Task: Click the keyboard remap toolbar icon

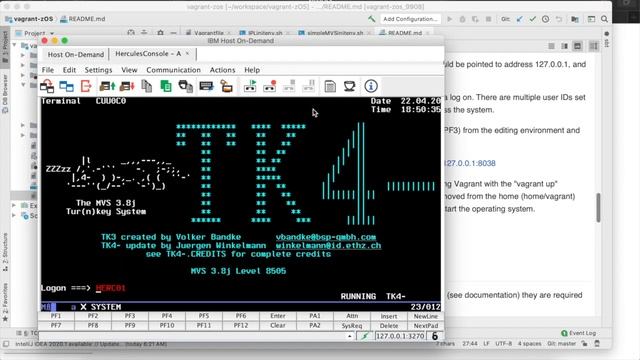Action: point(206,86)
